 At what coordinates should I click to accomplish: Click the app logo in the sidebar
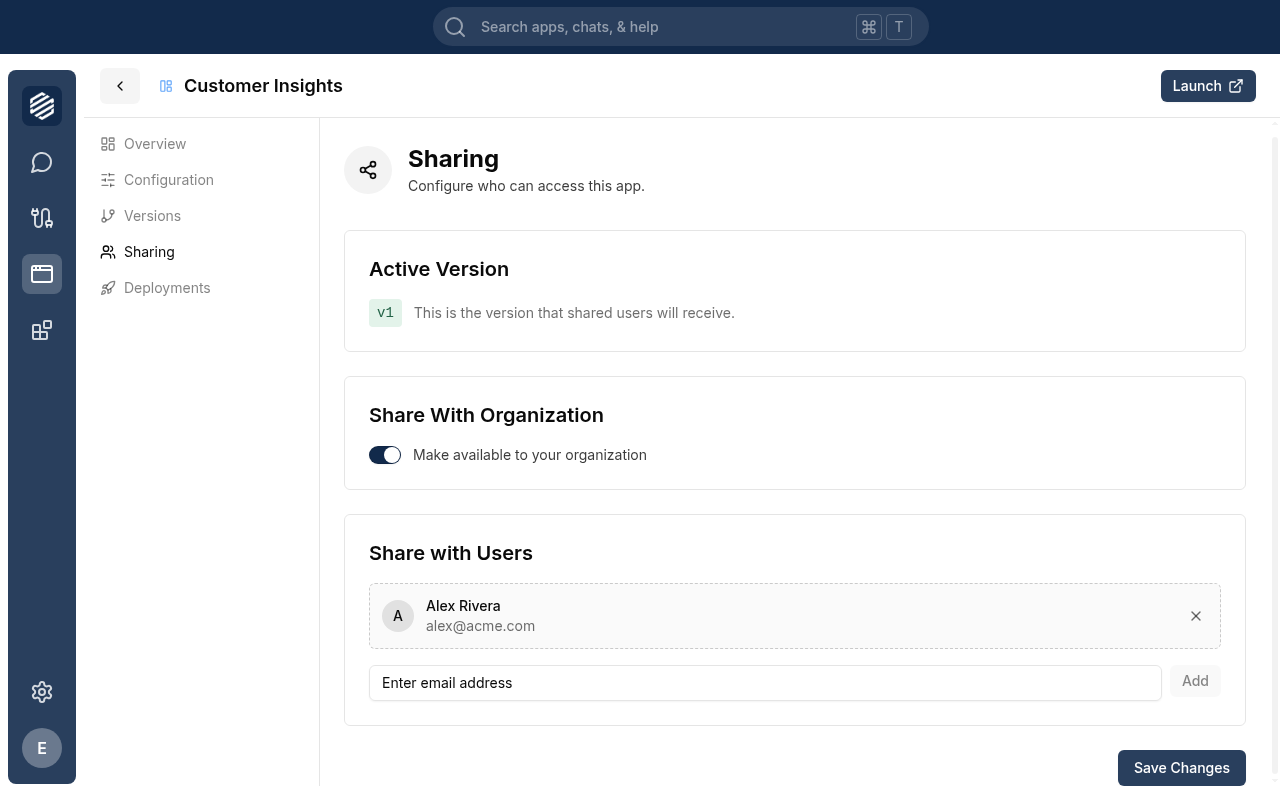[42, 106]
